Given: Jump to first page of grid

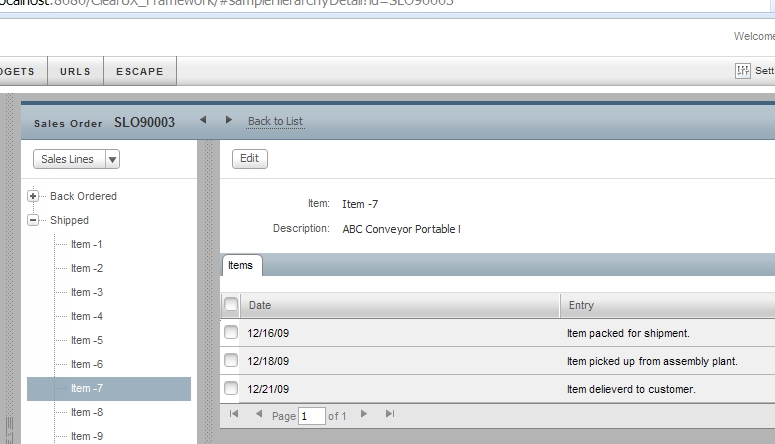Looking at the screenshot, I should (x=234, y=414).
